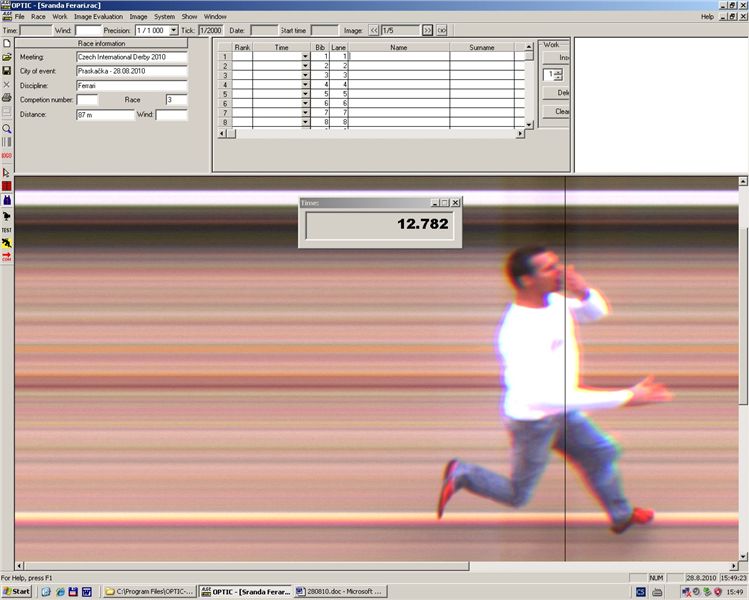
Task: Open the System menu
Action: click(x=164, y=17)
